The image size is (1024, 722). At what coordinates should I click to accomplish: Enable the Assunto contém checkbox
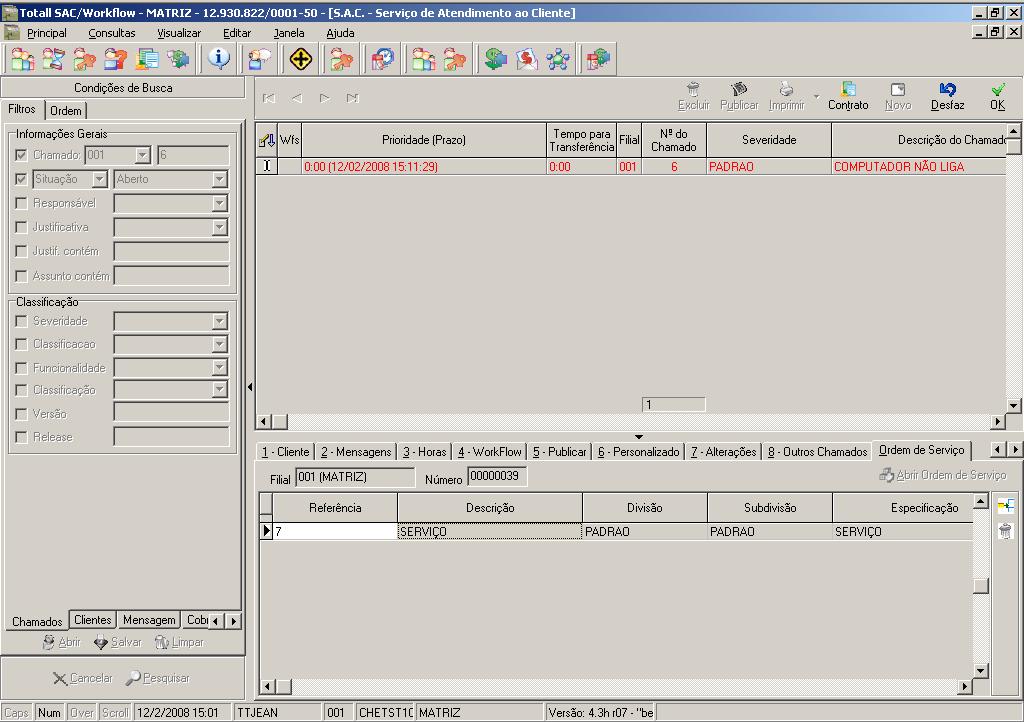pos(21,275)
